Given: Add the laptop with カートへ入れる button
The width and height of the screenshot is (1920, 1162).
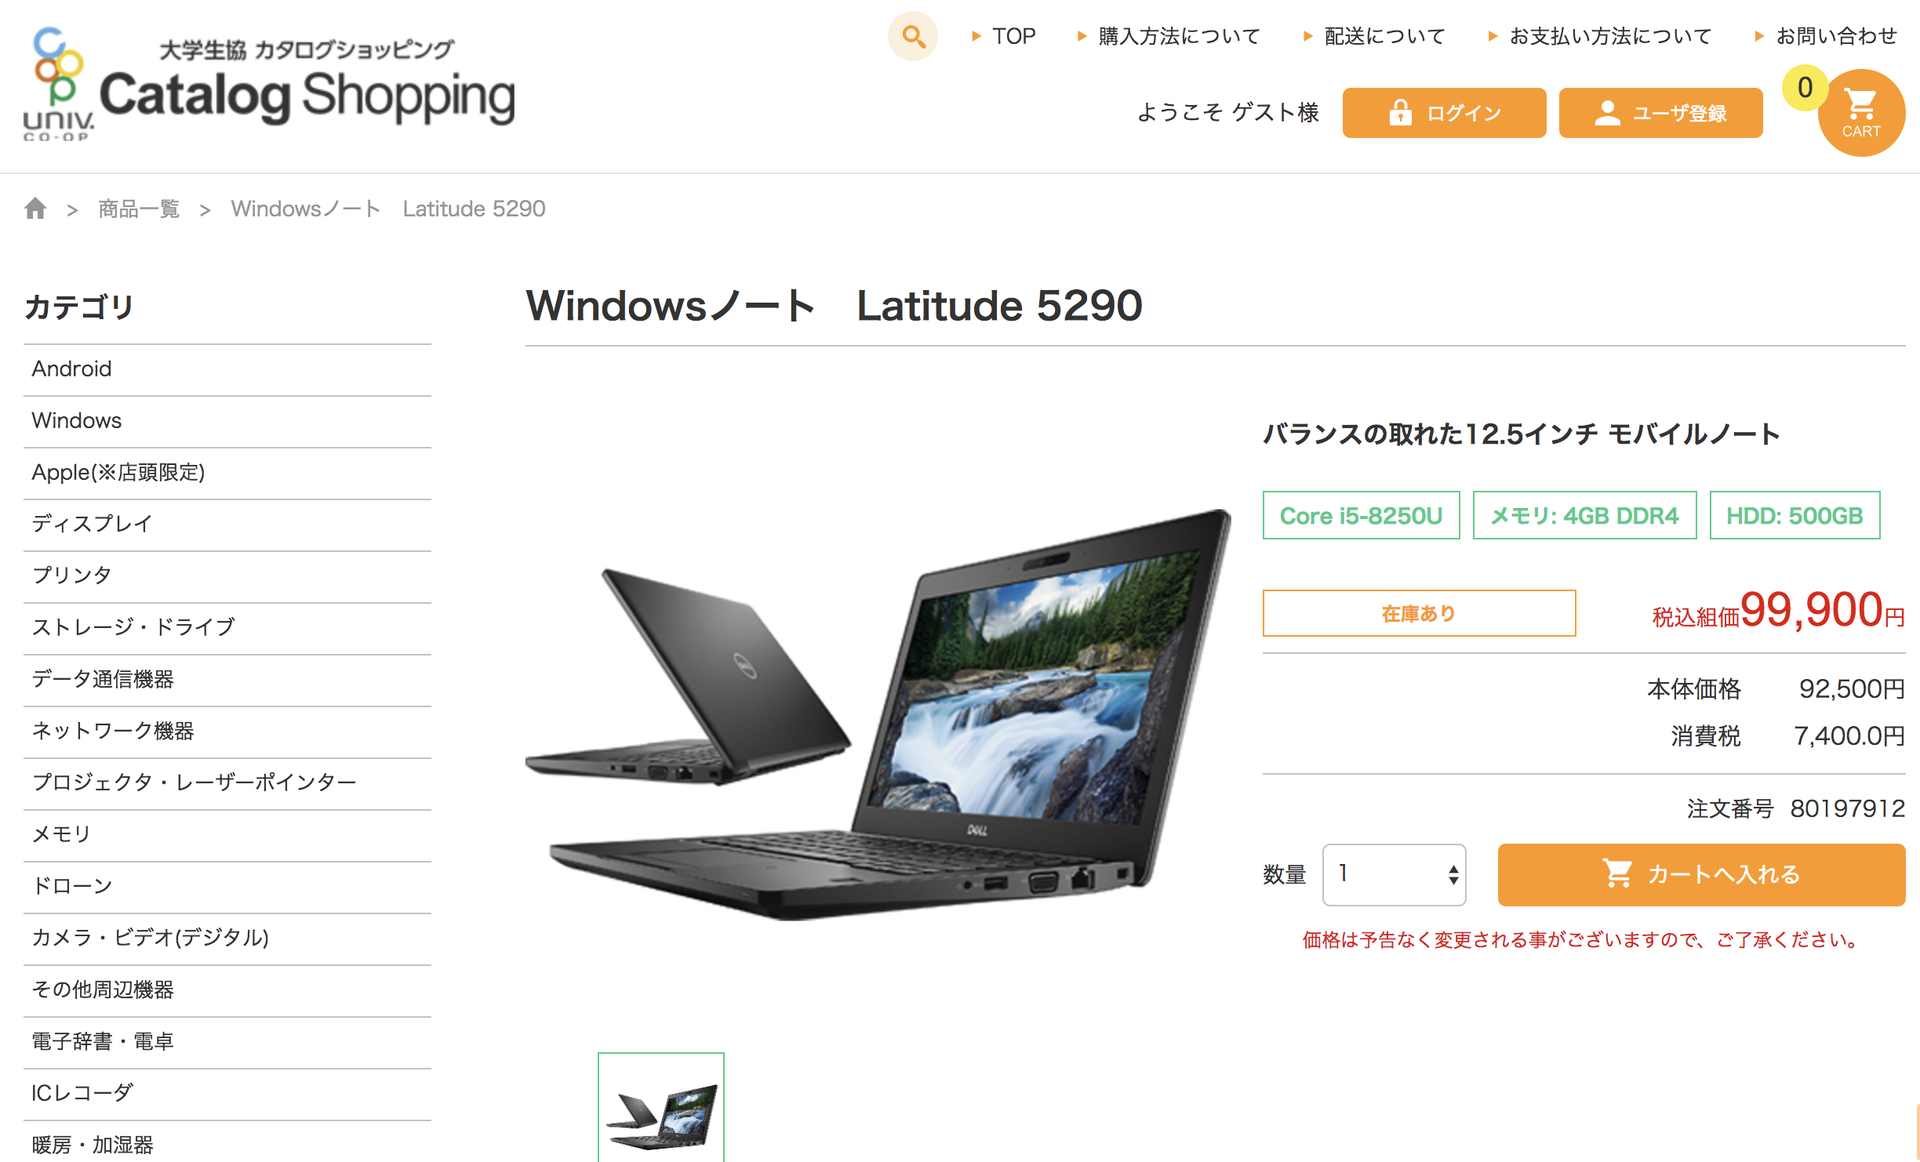Looking at the screenshot, I should [x=1701, y=875].
